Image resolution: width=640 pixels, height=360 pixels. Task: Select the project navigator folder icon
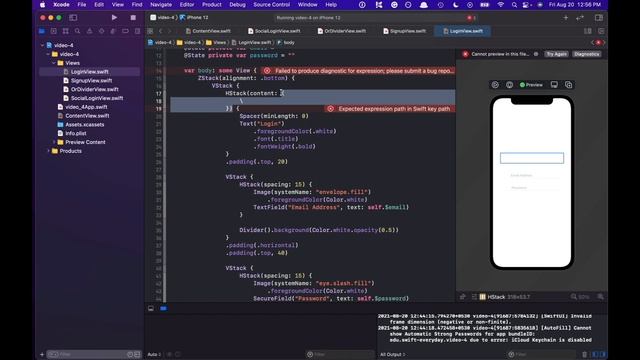[42, 31]
